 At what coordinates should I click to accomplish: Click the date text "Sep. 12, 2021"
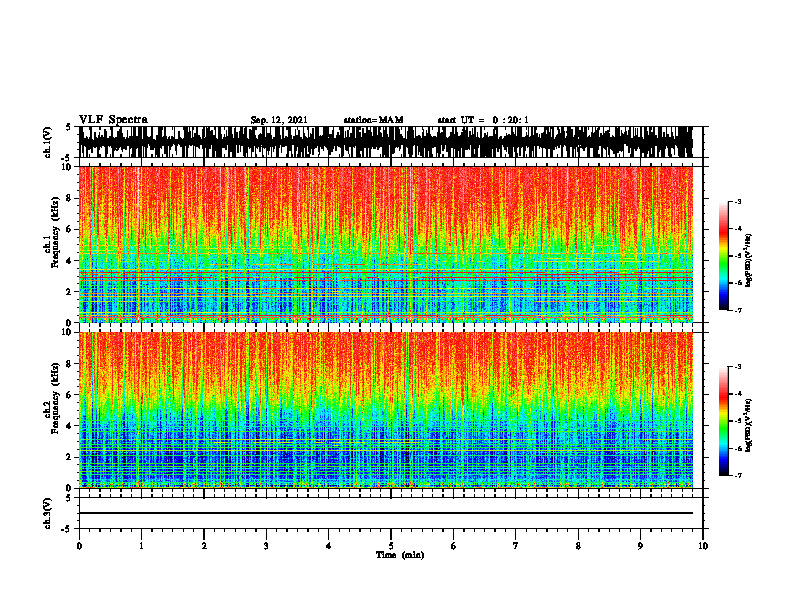279,120
